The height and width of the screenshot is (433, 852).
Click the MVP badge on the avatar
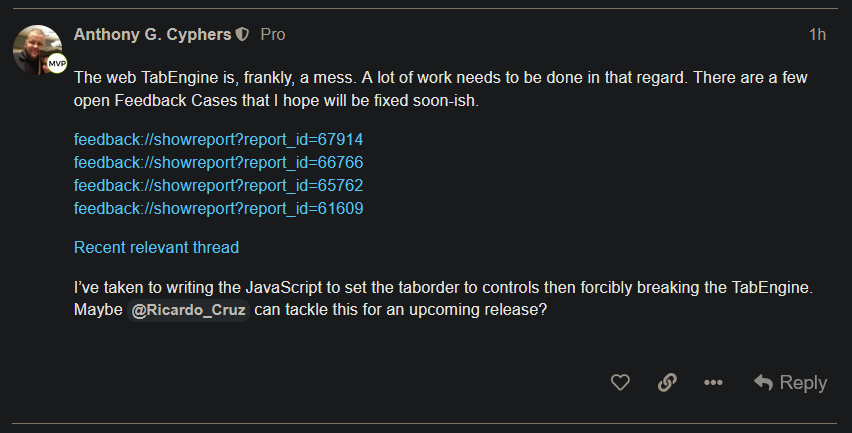(x=57, y=64)
